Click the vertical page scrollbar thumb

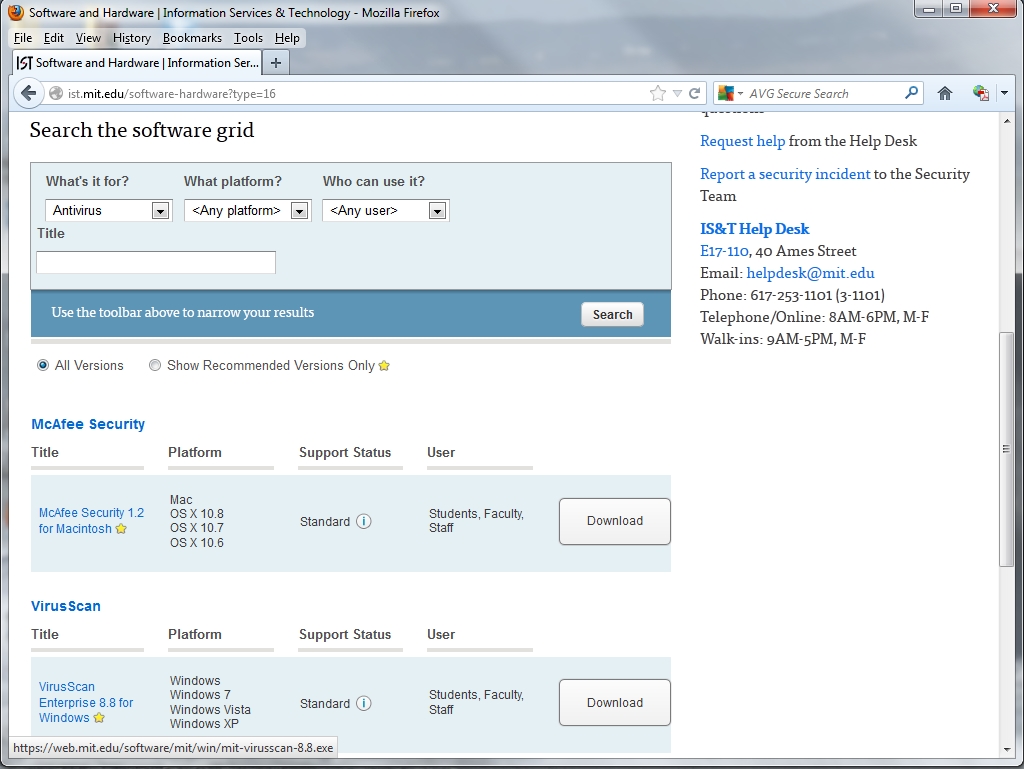[1005, 450]
